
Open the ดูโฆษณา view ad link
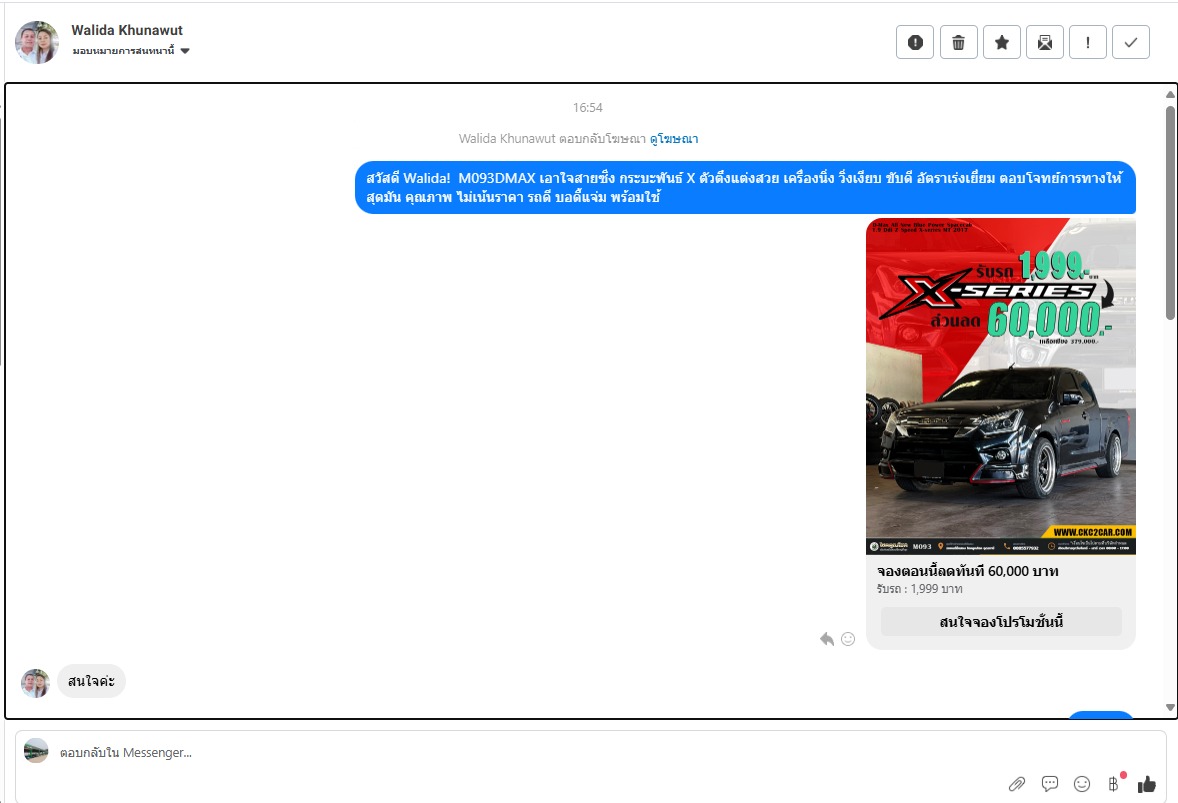(x=674, y=138)
